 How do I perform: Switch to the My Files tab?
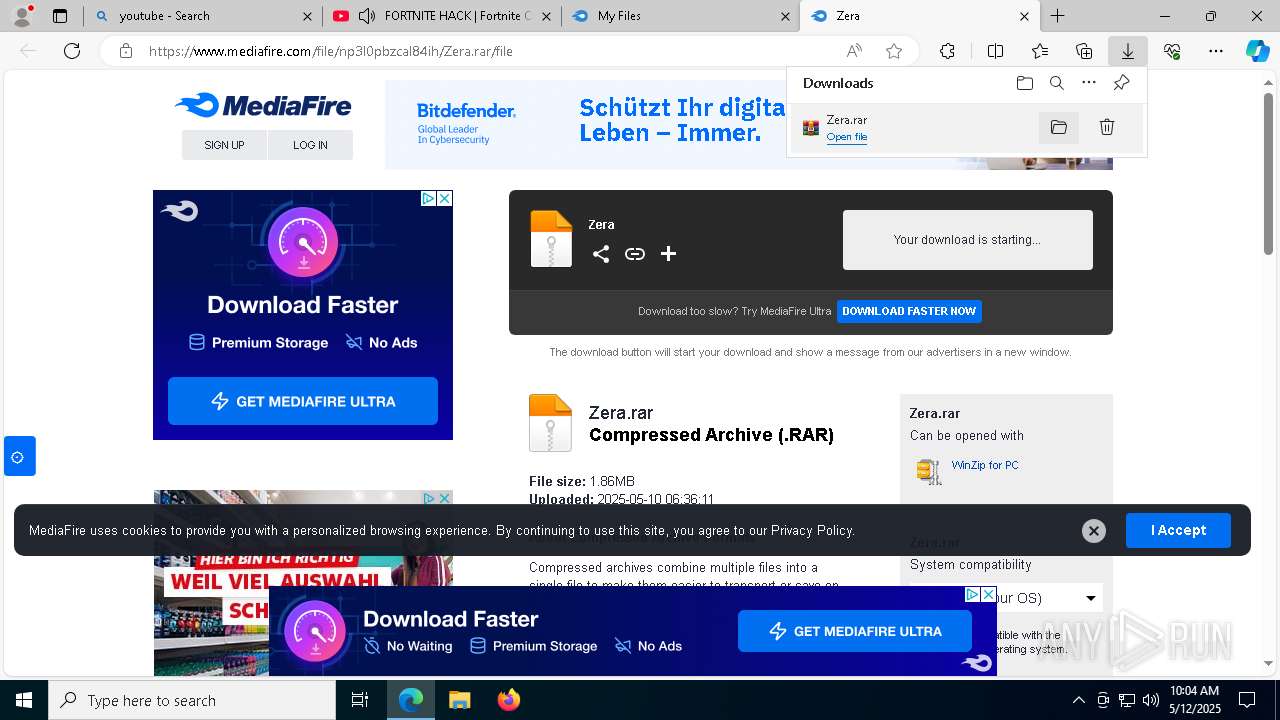pyautogui.click(x=680, y=16)
